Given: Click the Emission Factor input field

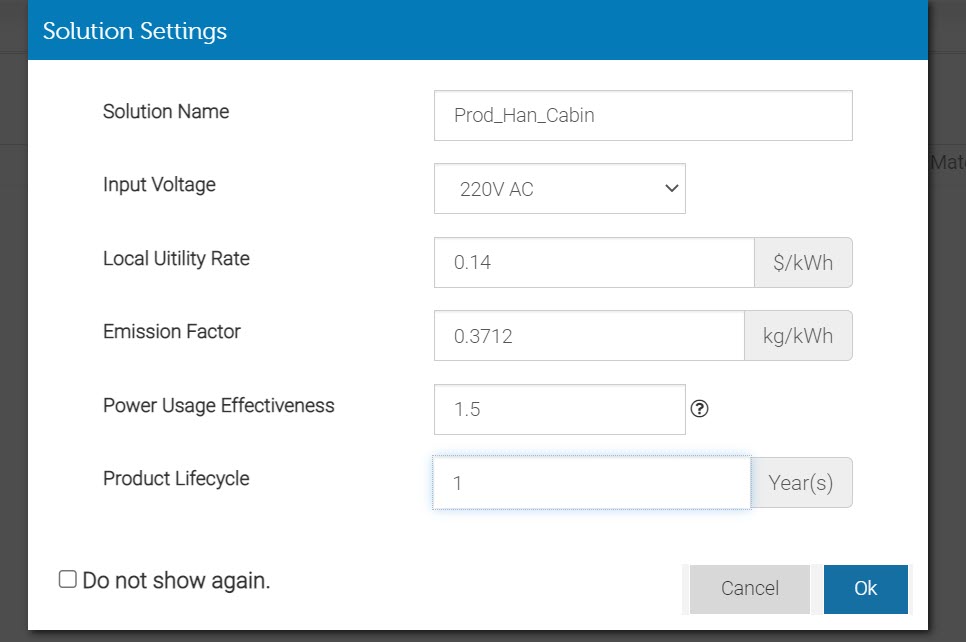Looking at the screenshot, I should 589,336.
